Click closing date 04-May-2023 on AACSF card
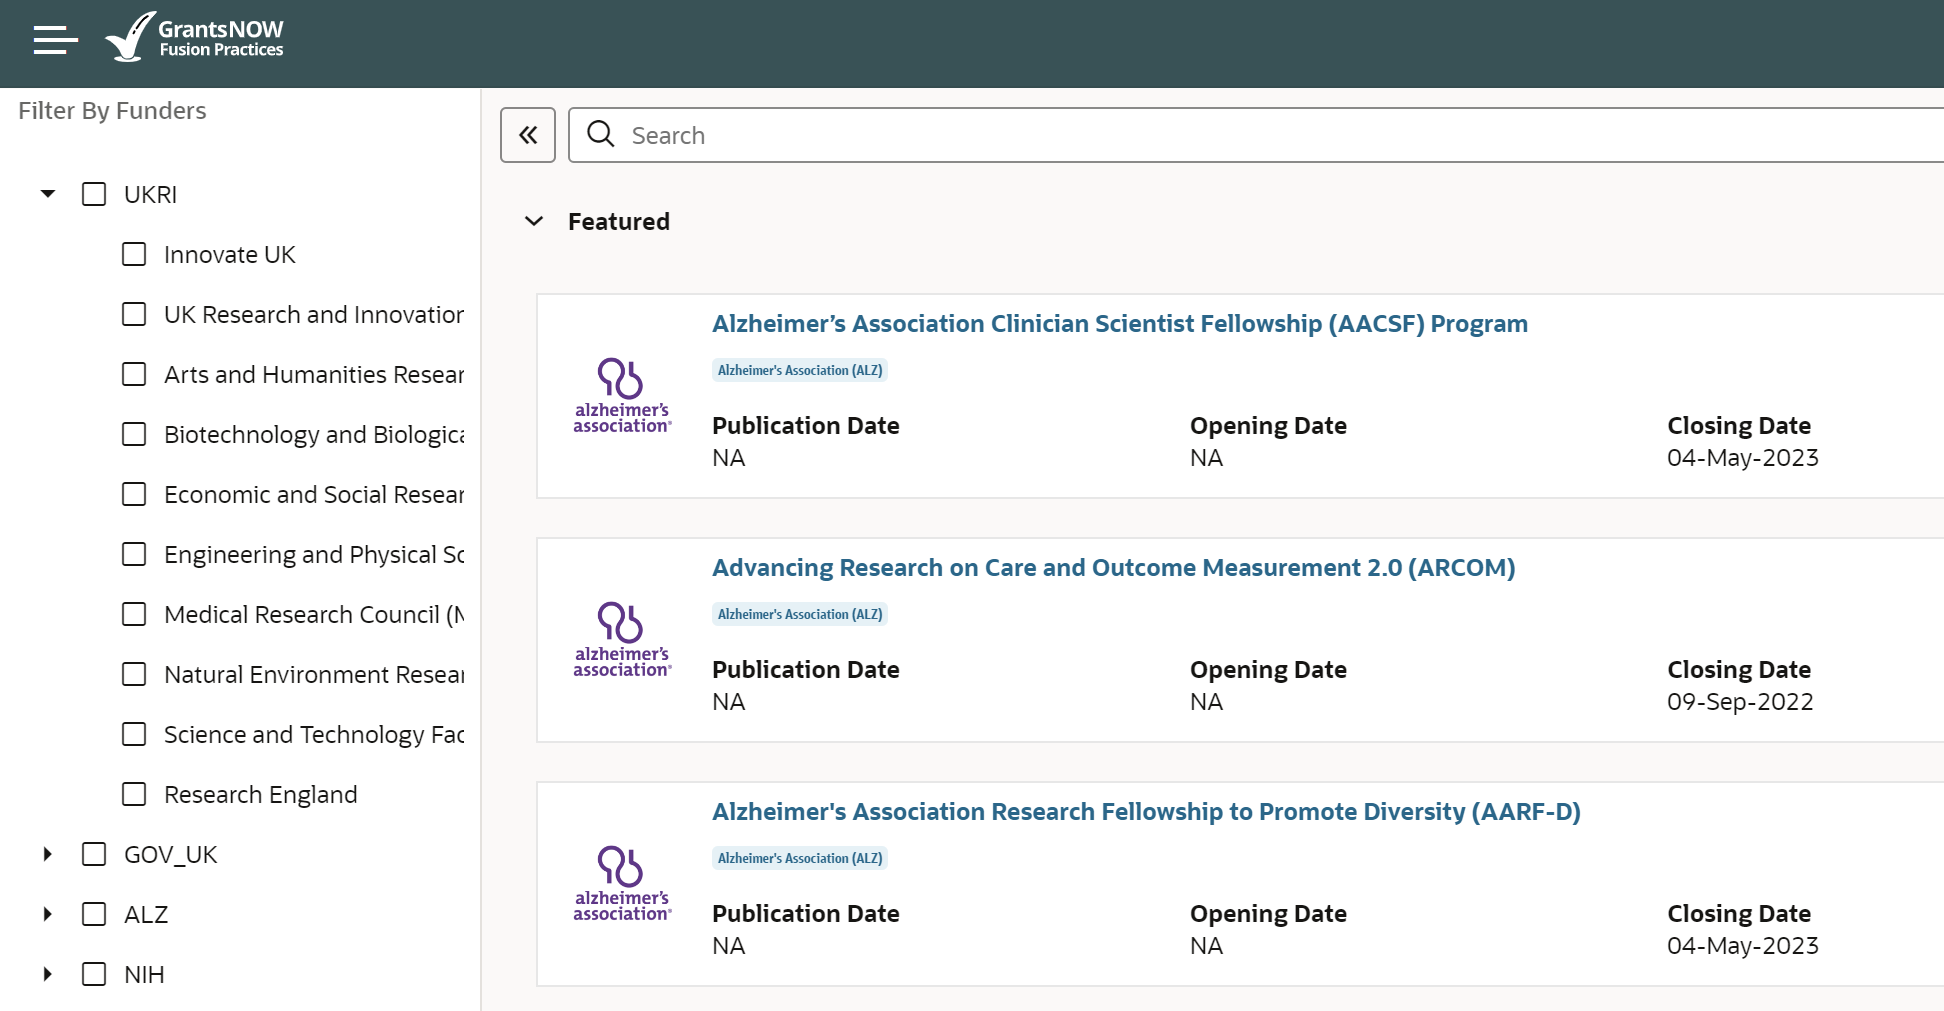Viewport: 1944px width, 1011px height. pyautogui.click(x=1743, y=458)
